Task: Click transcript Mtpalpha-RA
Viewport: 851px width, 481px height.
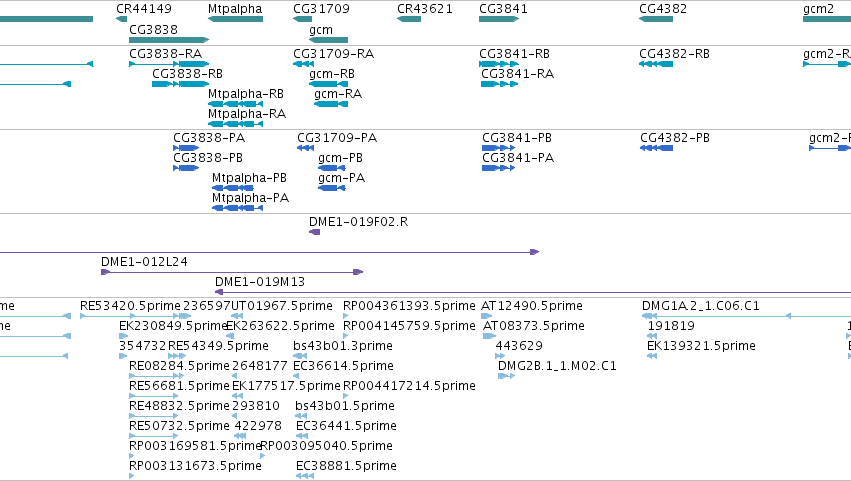Action: (247, 114)
